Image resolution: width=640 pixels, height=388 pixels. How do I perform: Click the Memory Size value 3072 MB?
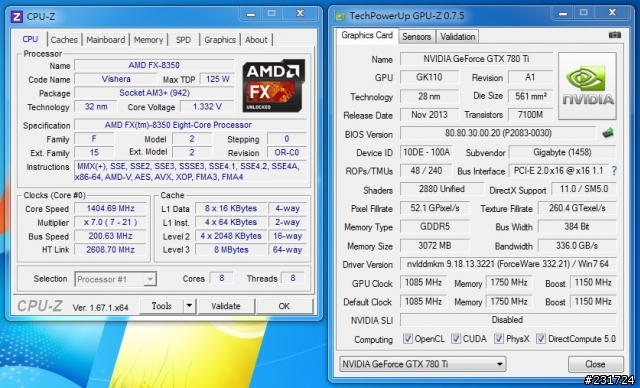point(435,246)
